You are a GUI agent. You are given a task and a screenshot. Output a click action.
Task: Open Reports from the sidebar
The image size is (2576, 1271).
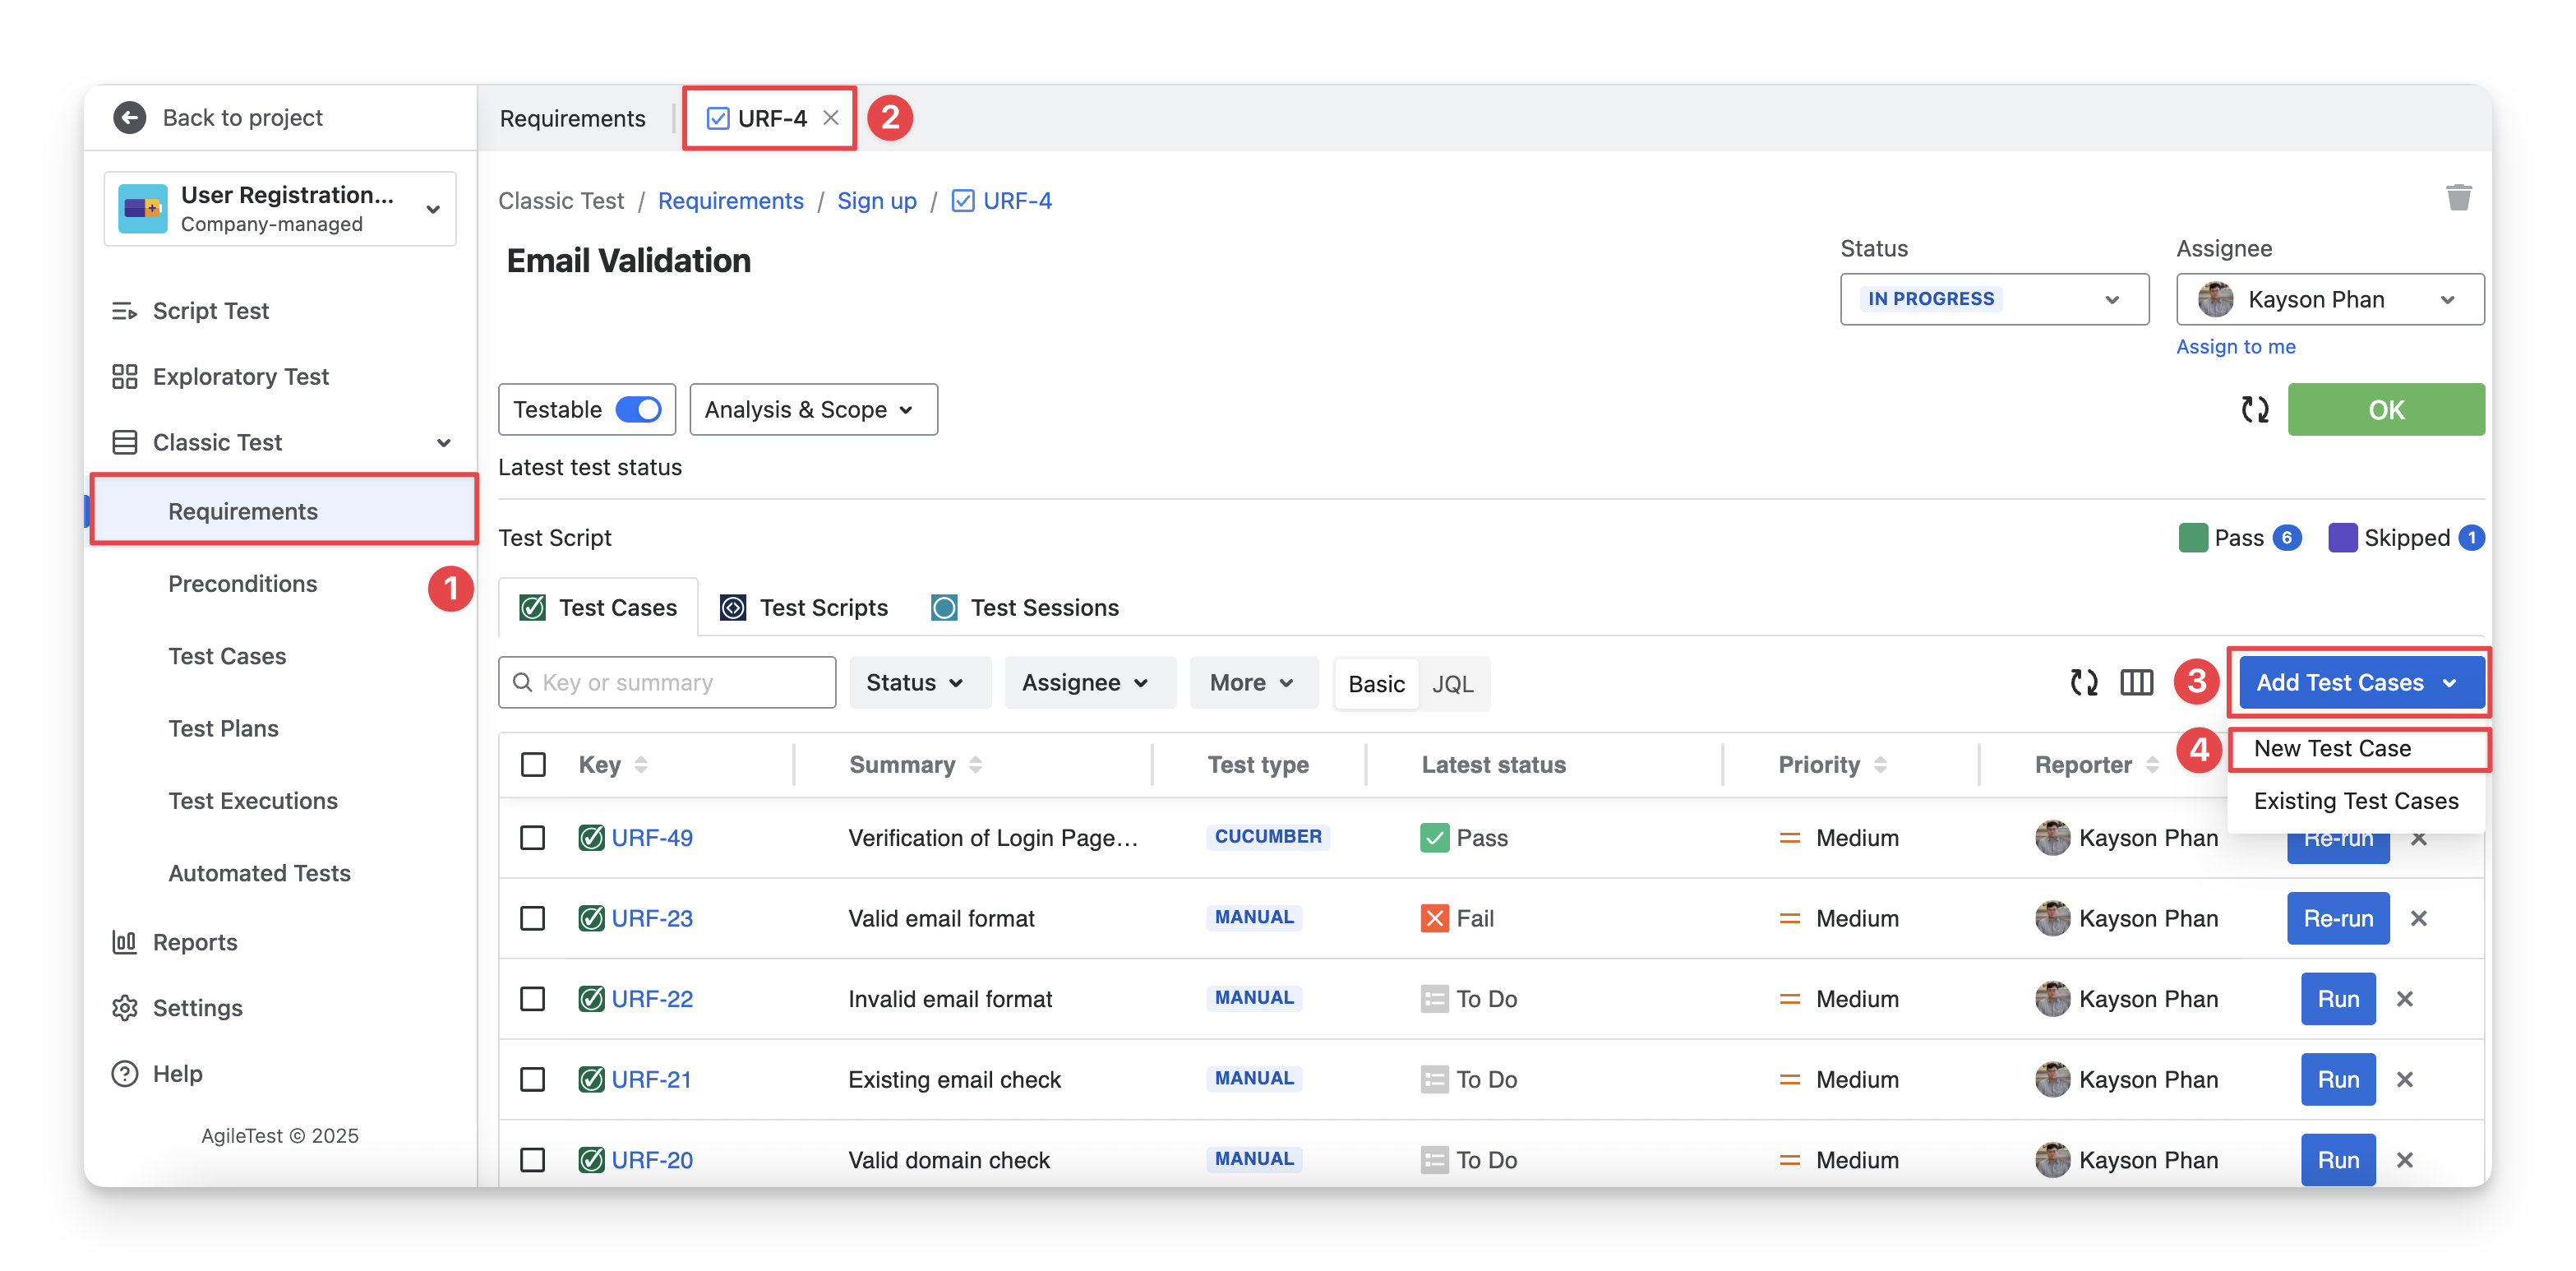coord(194,942)
